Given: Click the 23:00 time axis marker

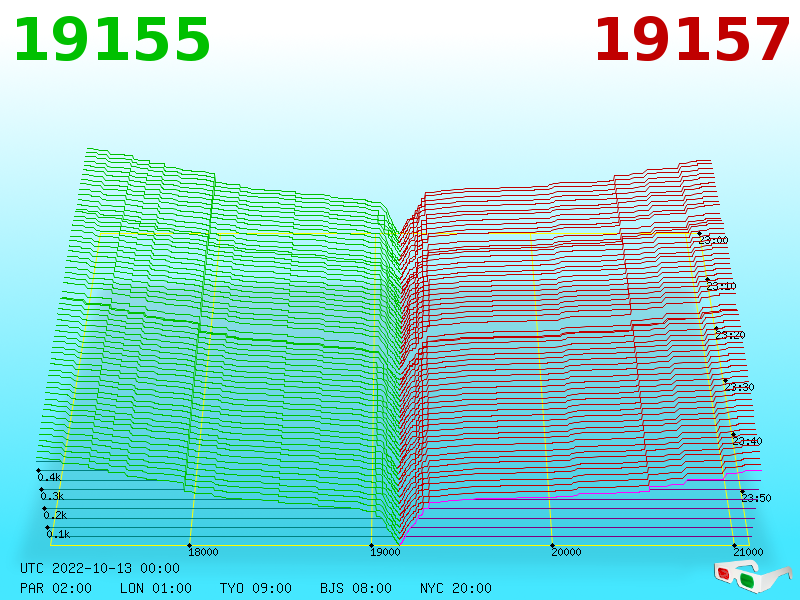Looking at the screenshot, I should (x=714, y=240).
